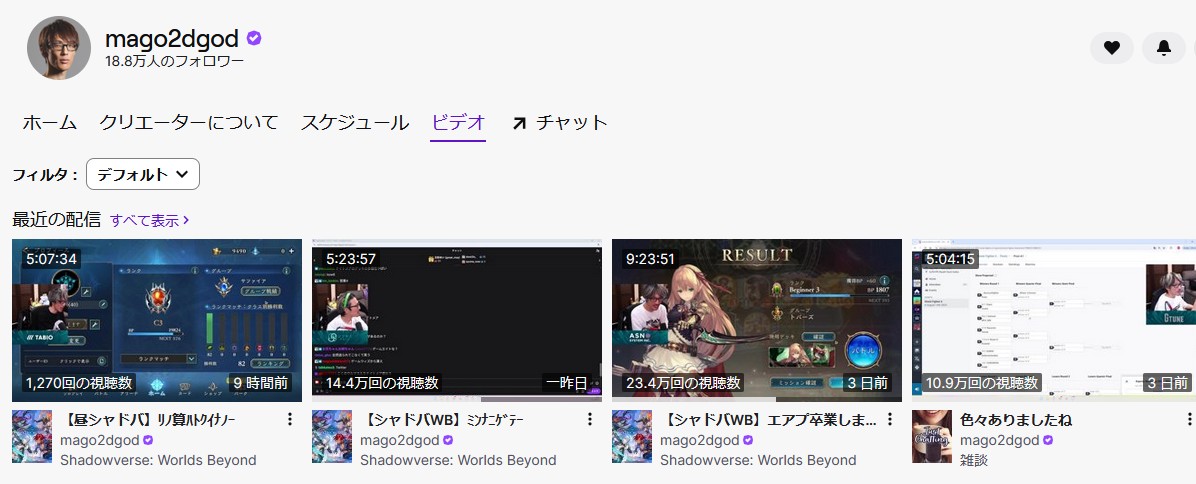Play the 9:23:51 RESULT video thumbnail

[x=756, y=320]
